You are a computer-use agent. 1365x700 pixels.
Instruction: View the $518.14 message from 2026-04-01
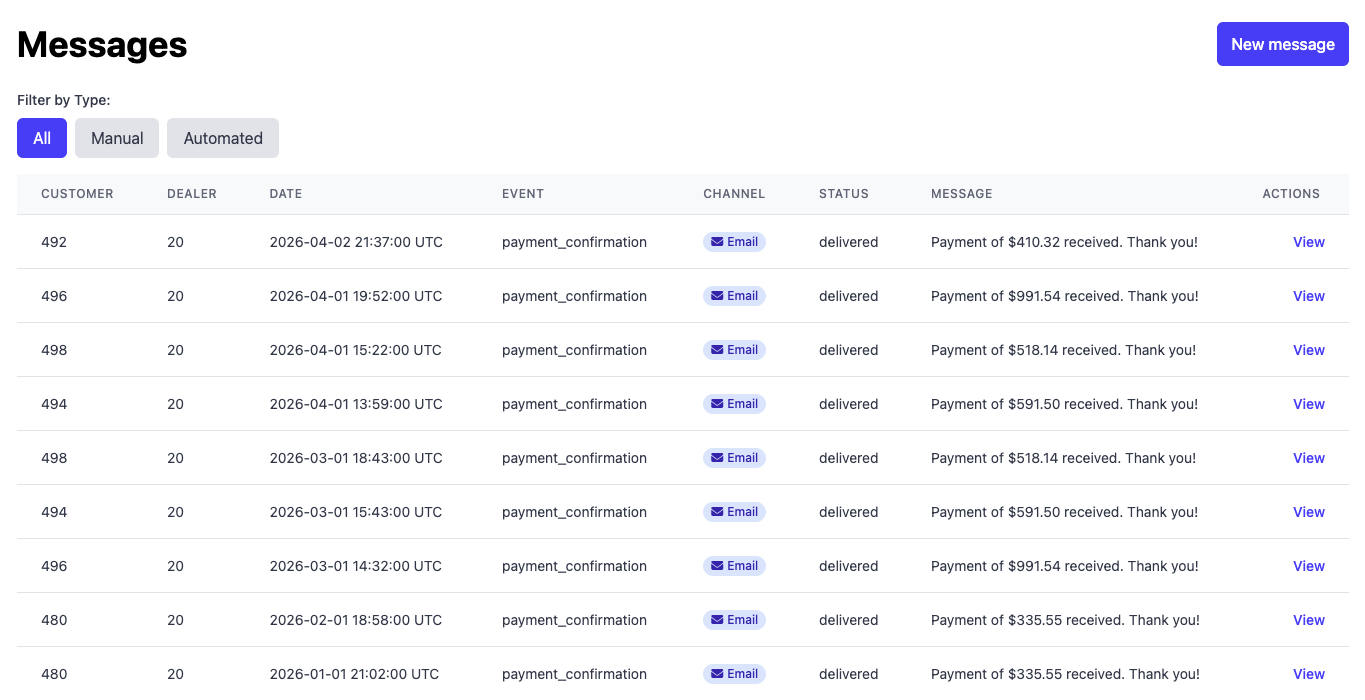pos(1308,350)
